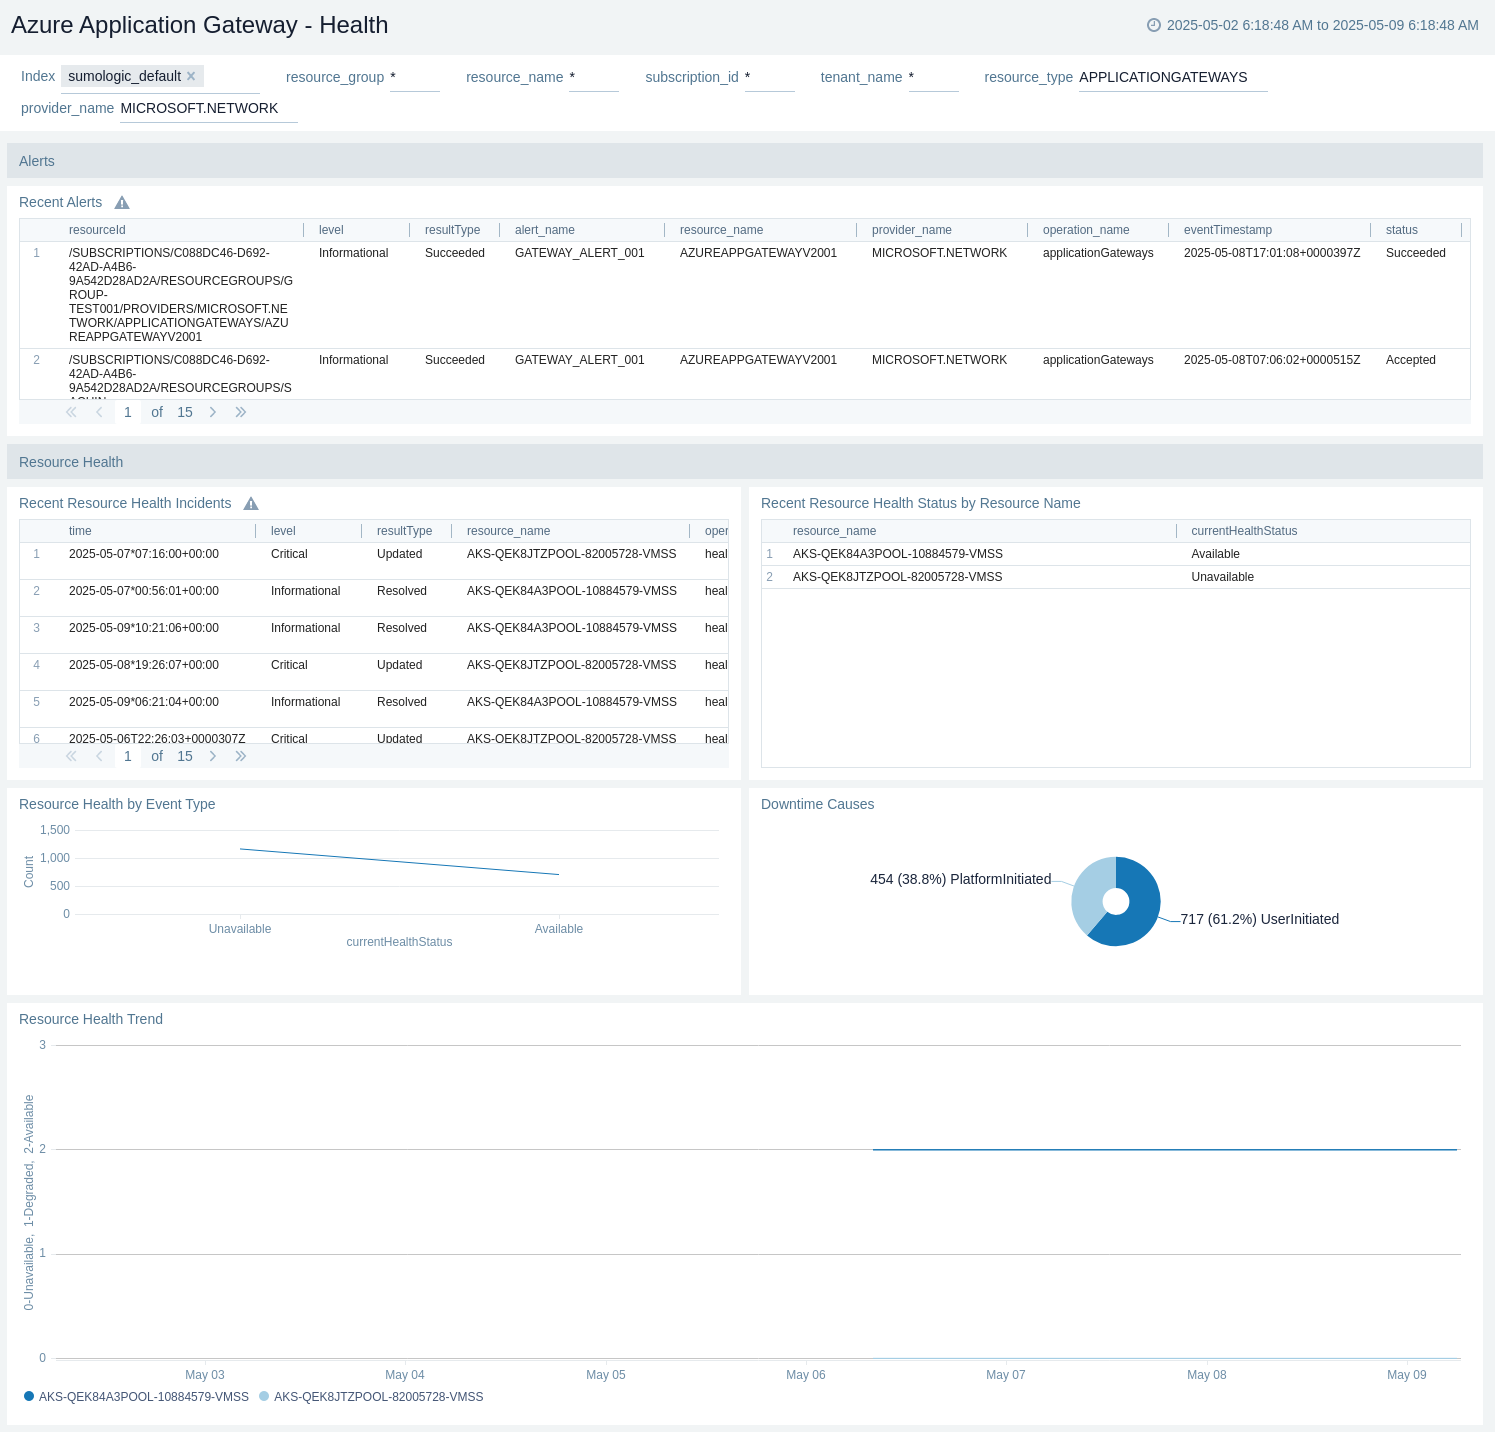Edit page number in Health Incidents pagination
The height and width of the screenshot is (1432, 1495).
tap(128, 756)
